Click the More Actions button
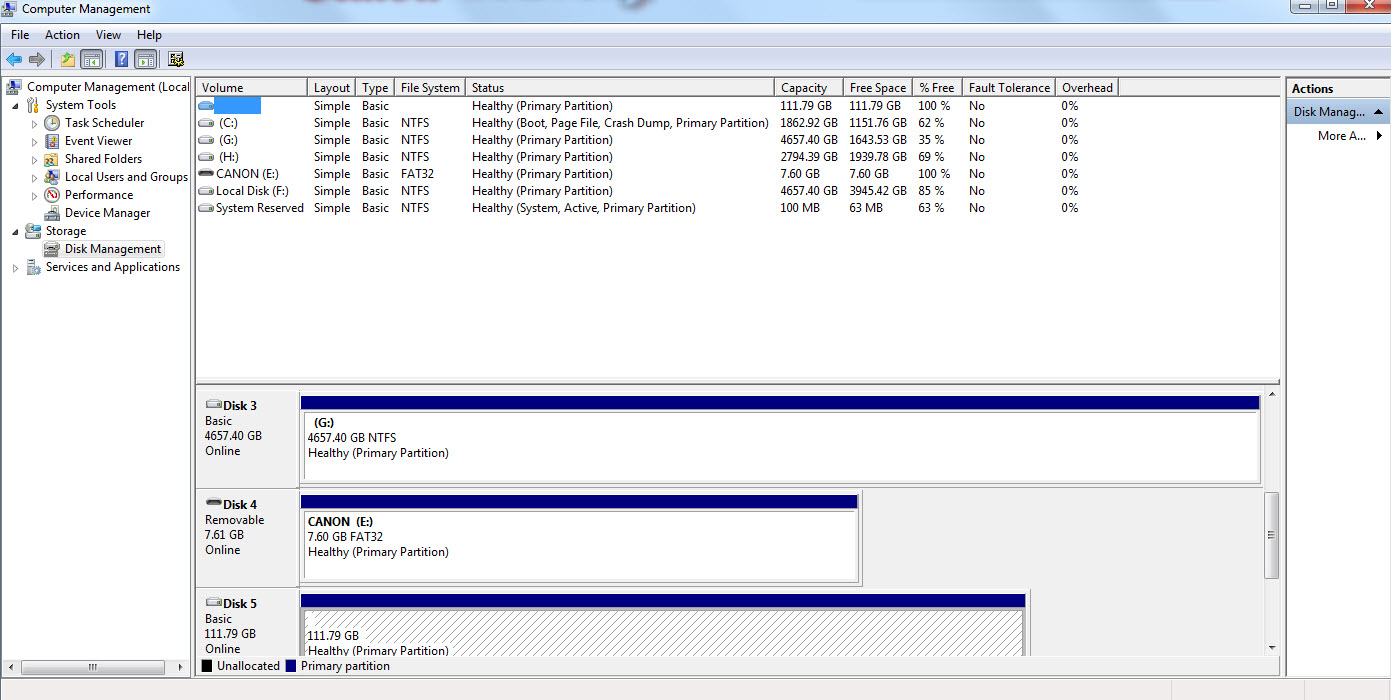This screenshot has height=700, width=1391. click(1342, 134)
